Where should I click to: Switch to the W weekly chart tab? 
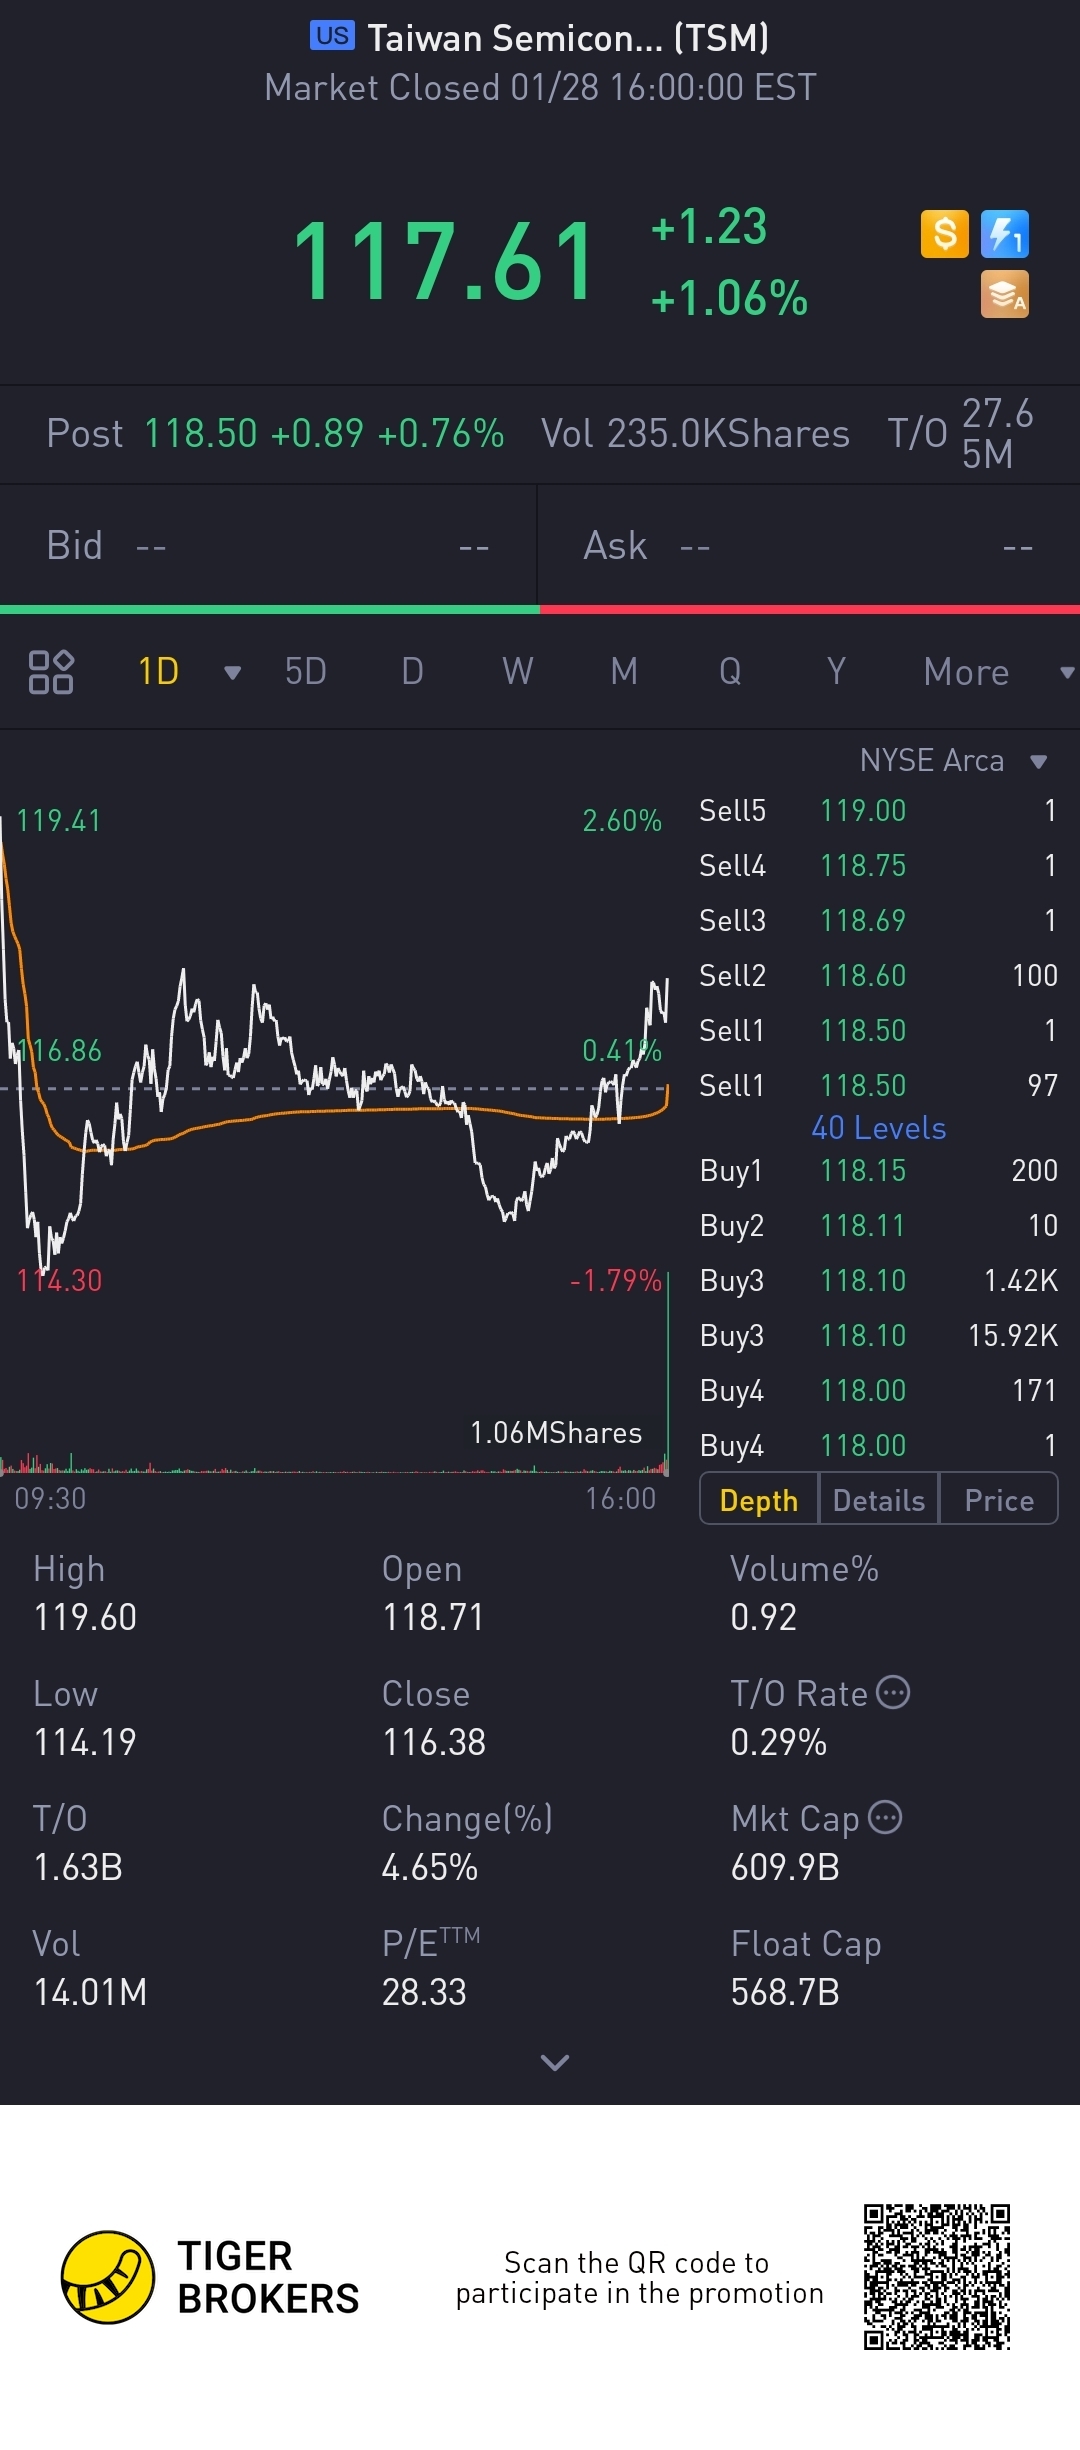518,672
